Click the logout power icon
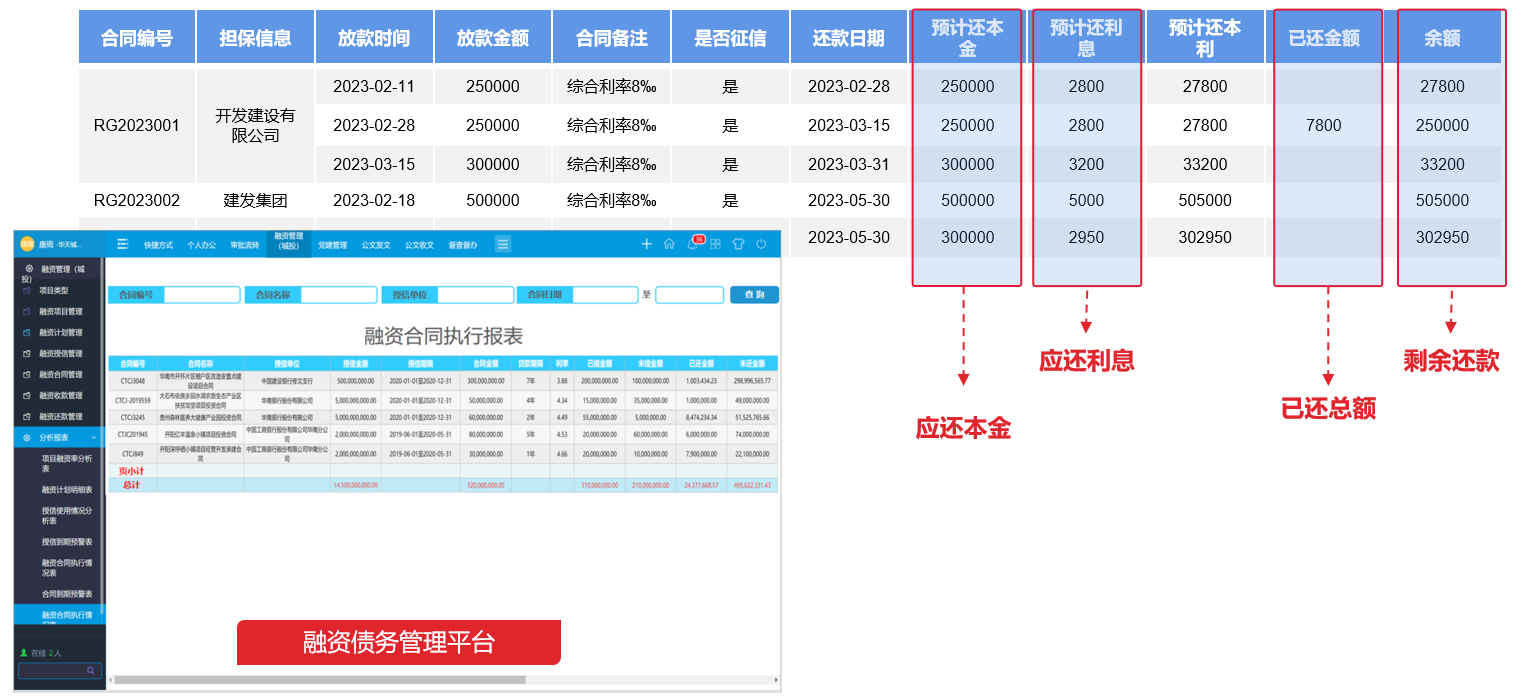The height and width of the screenshot is (698, 1517). click(761, 244)
